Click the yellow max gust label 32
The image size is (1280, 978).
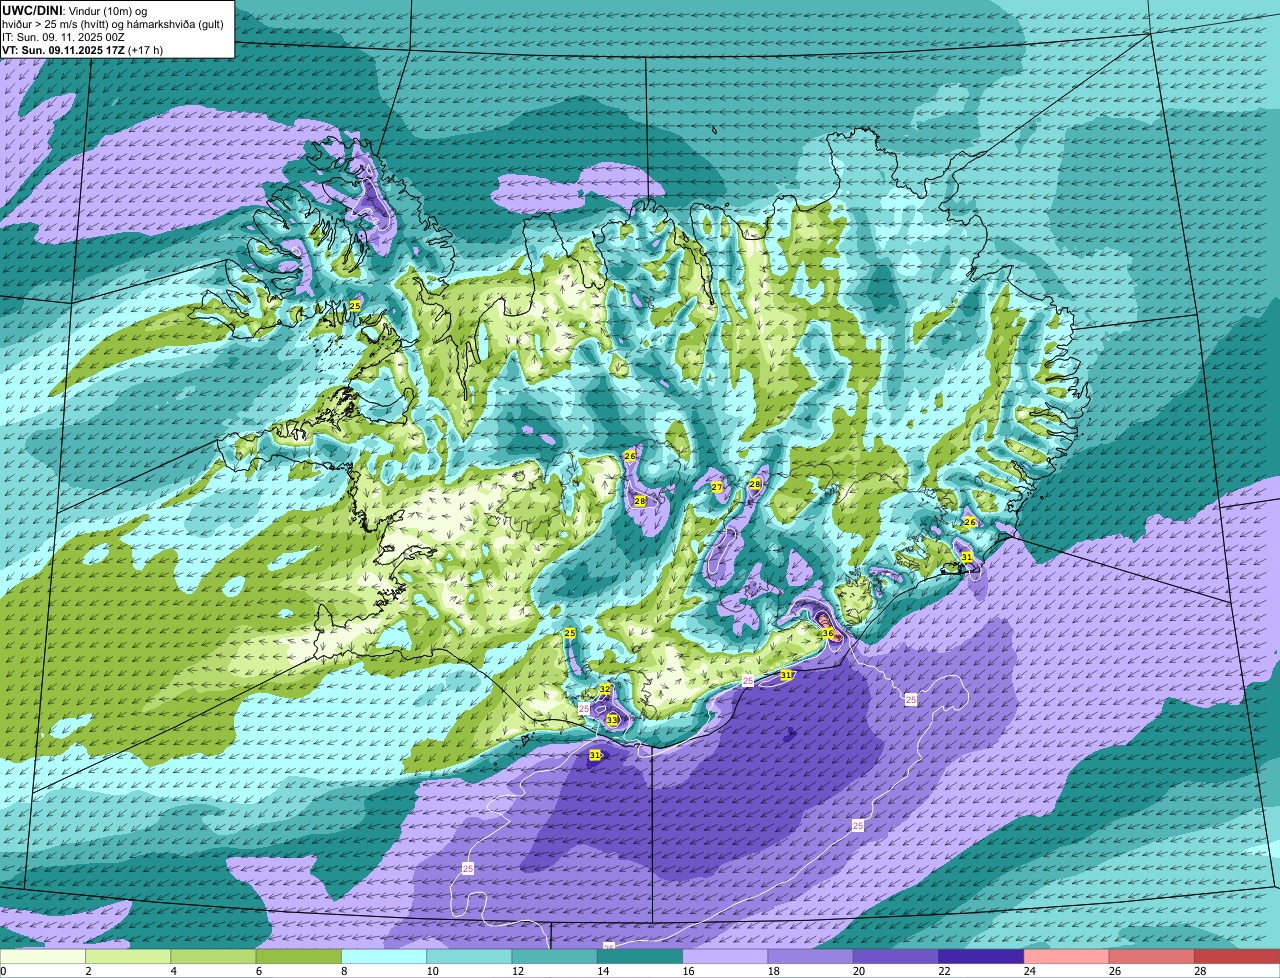(x=605, y=690)
